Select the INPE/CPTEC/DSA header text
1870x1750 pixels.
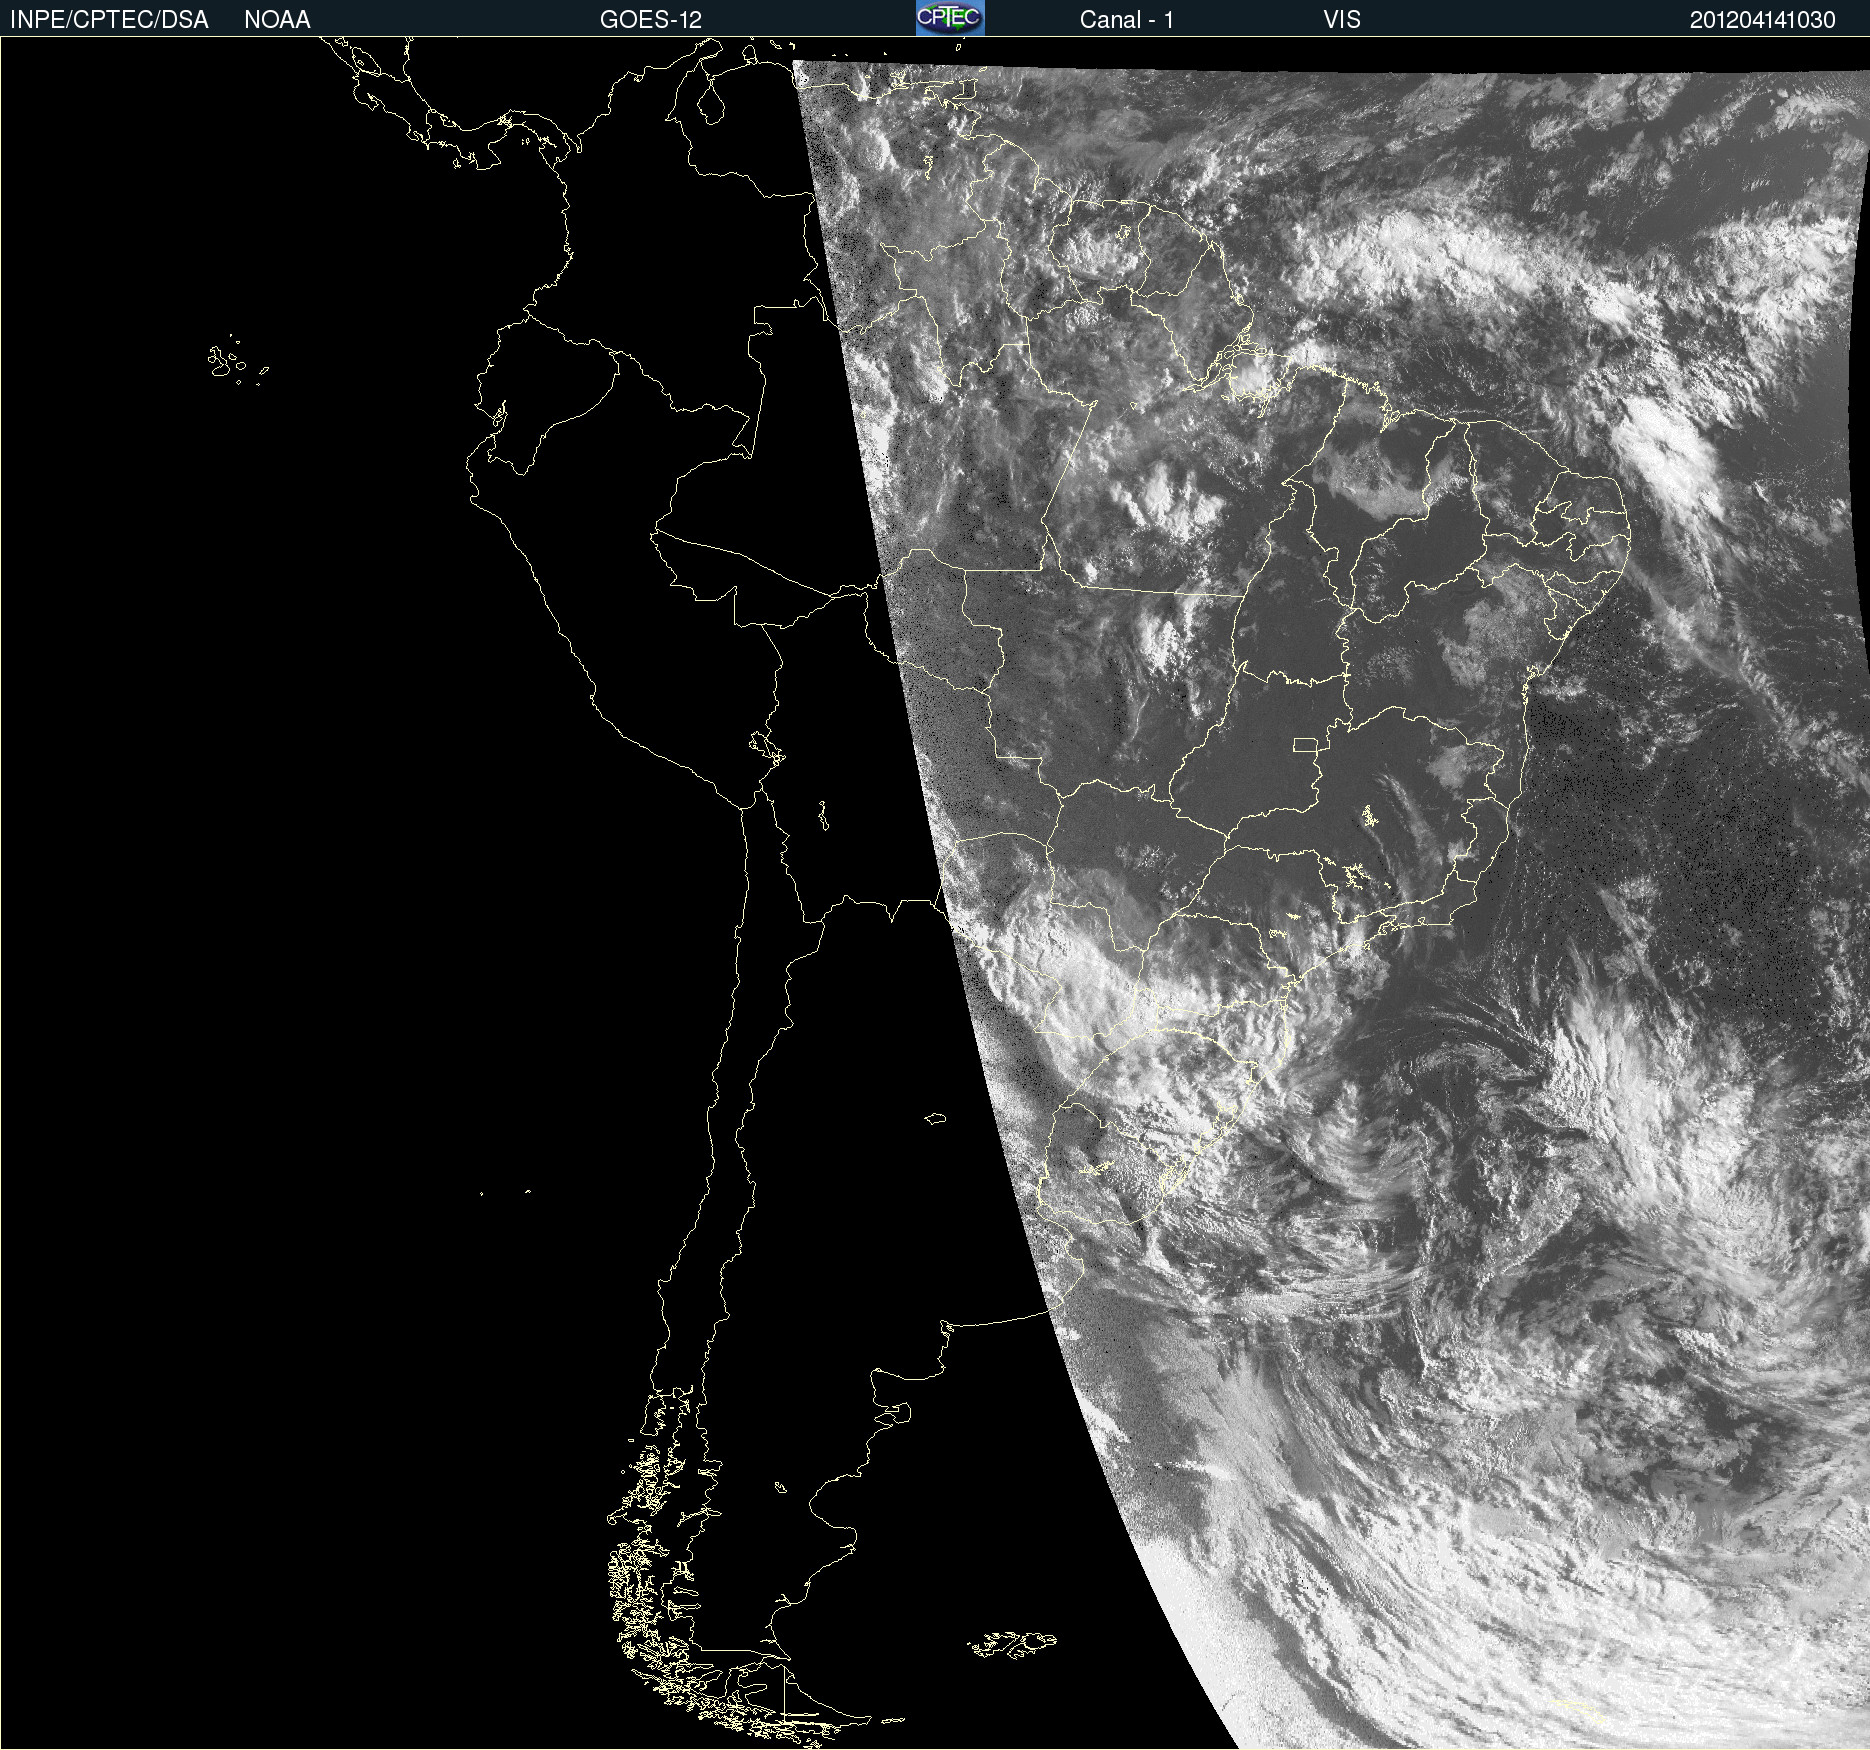(x=109, y=20)
